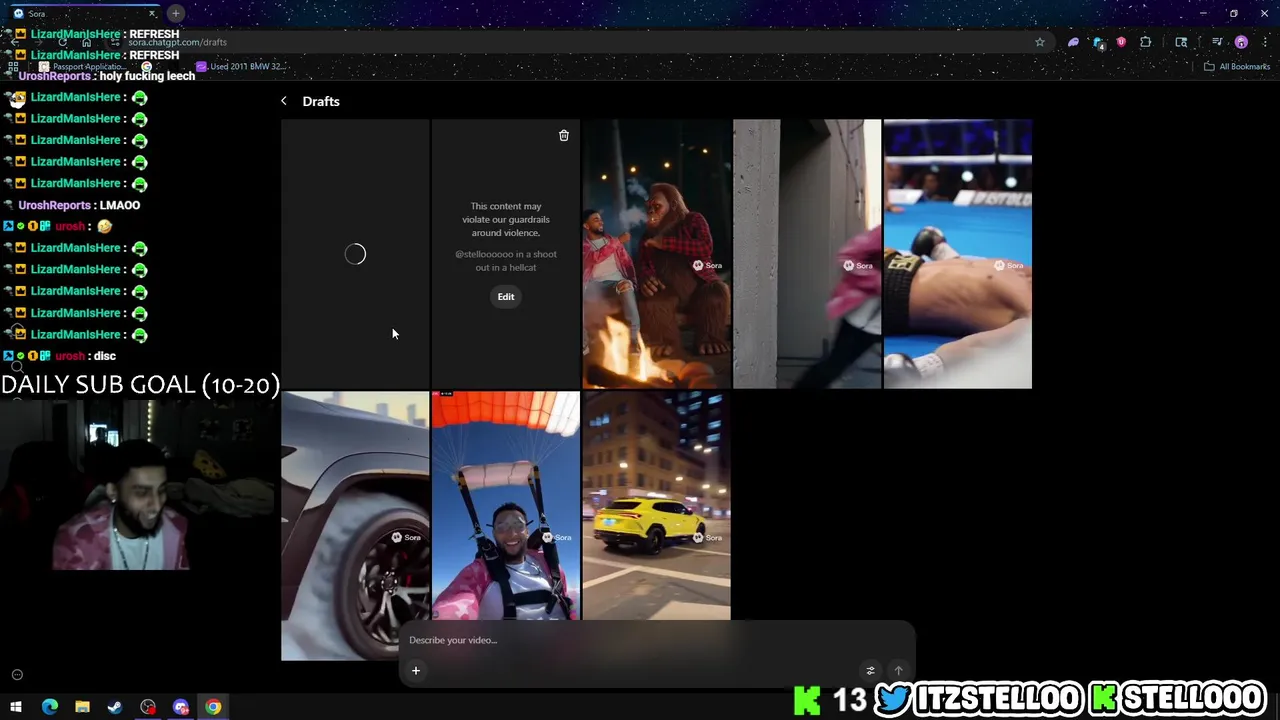Open the Used 2011 BMW bookmark
The image size is (1280, 720).
[x=241, y=67]
